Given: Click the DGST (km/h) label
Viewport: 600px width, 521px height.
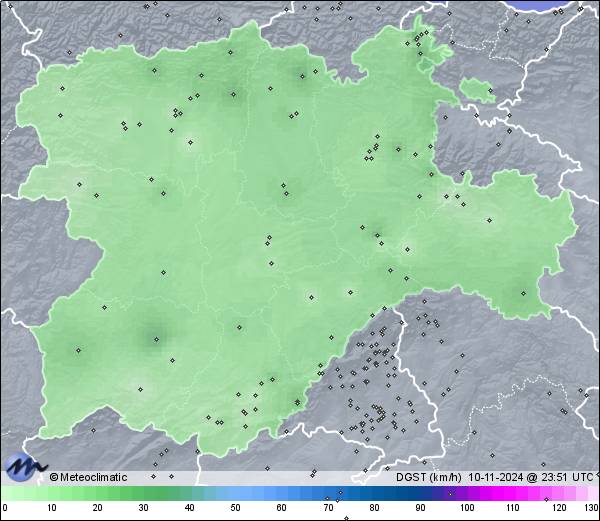Looking at the screenshot, I should point(429,477).
